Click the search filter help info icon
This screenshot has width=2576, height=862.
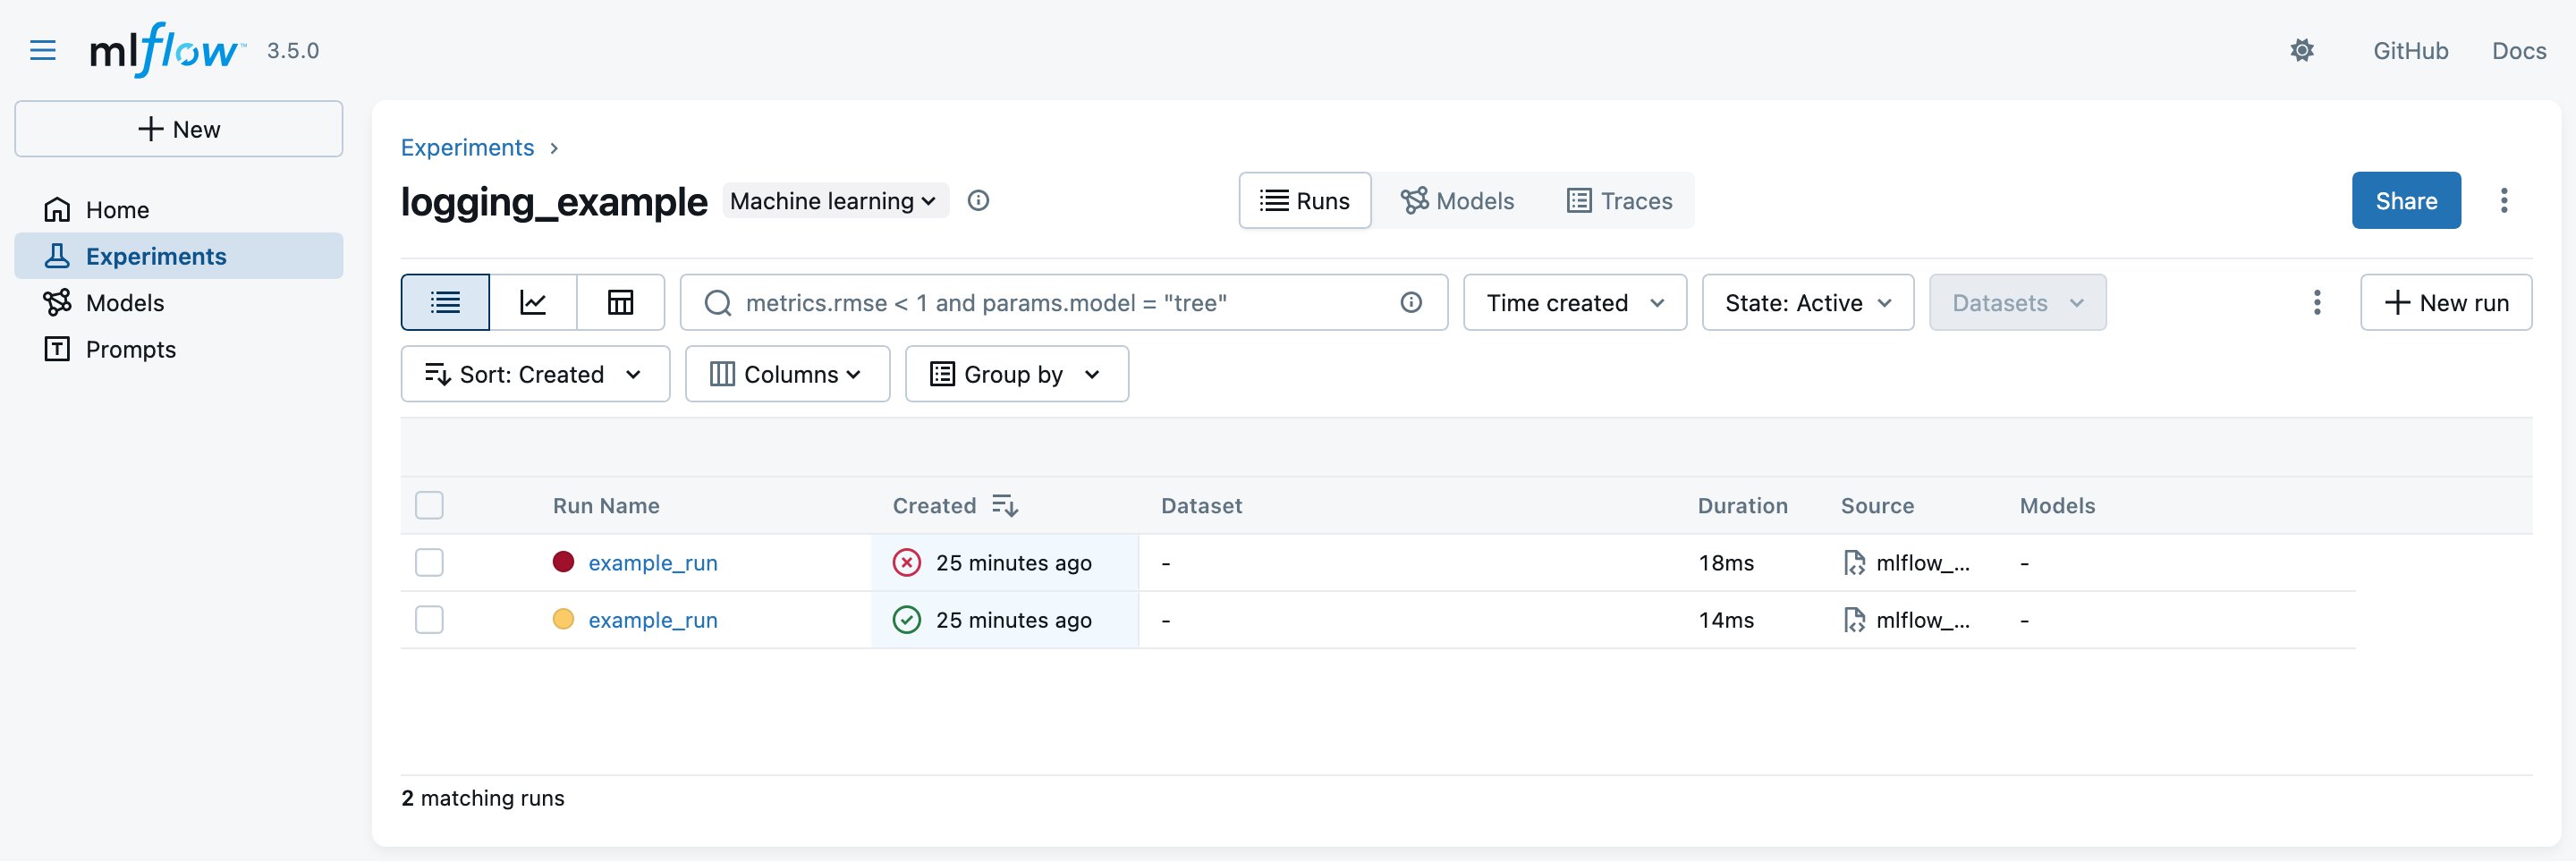[x=1410, y=302]
